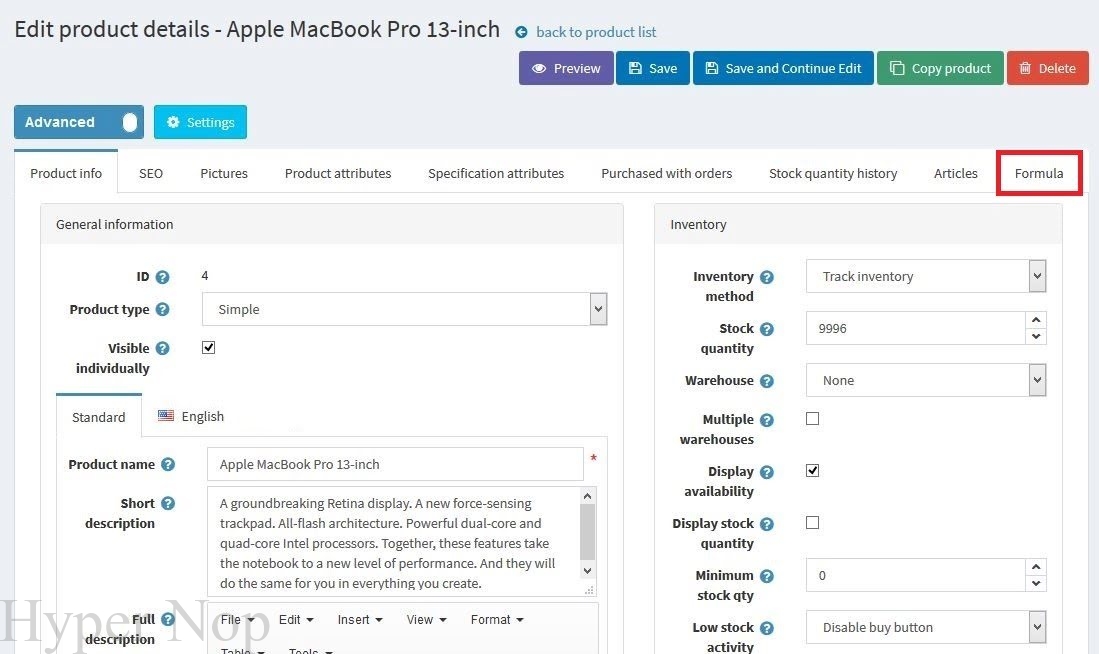Open the editor Edit menu
The image size is (1099, 654).
point(296,620)
